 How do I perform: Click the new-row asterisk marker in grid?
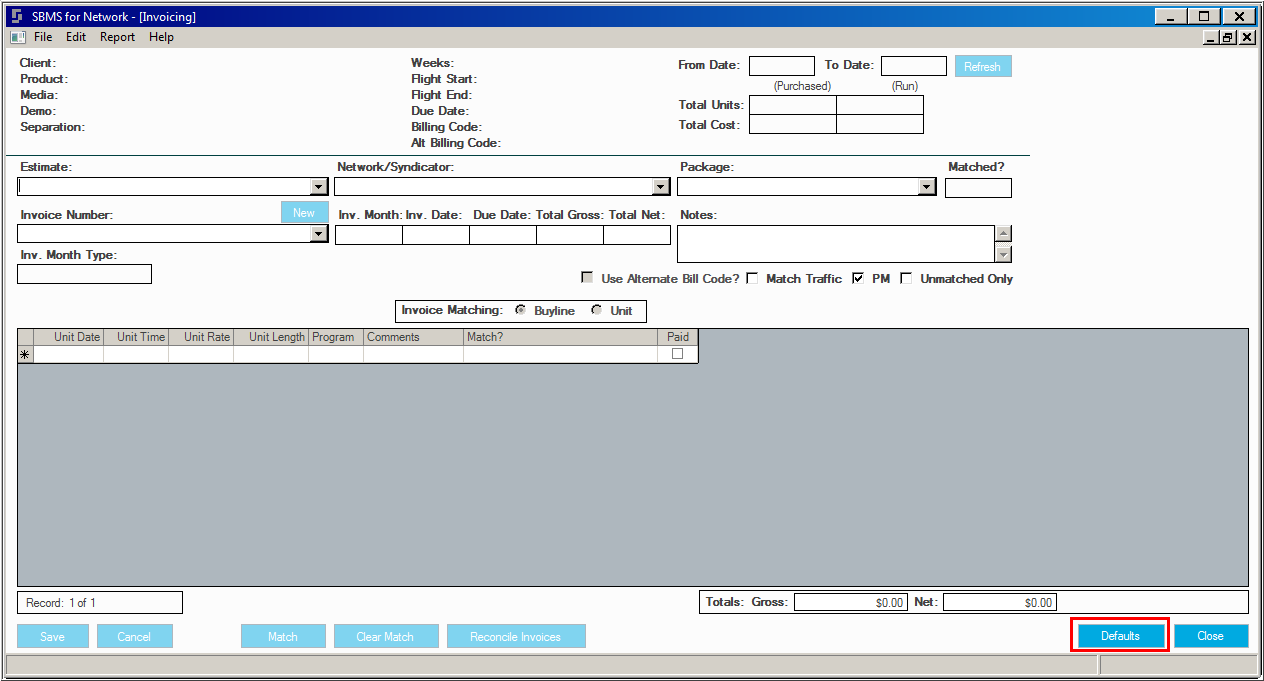point(25,355)
